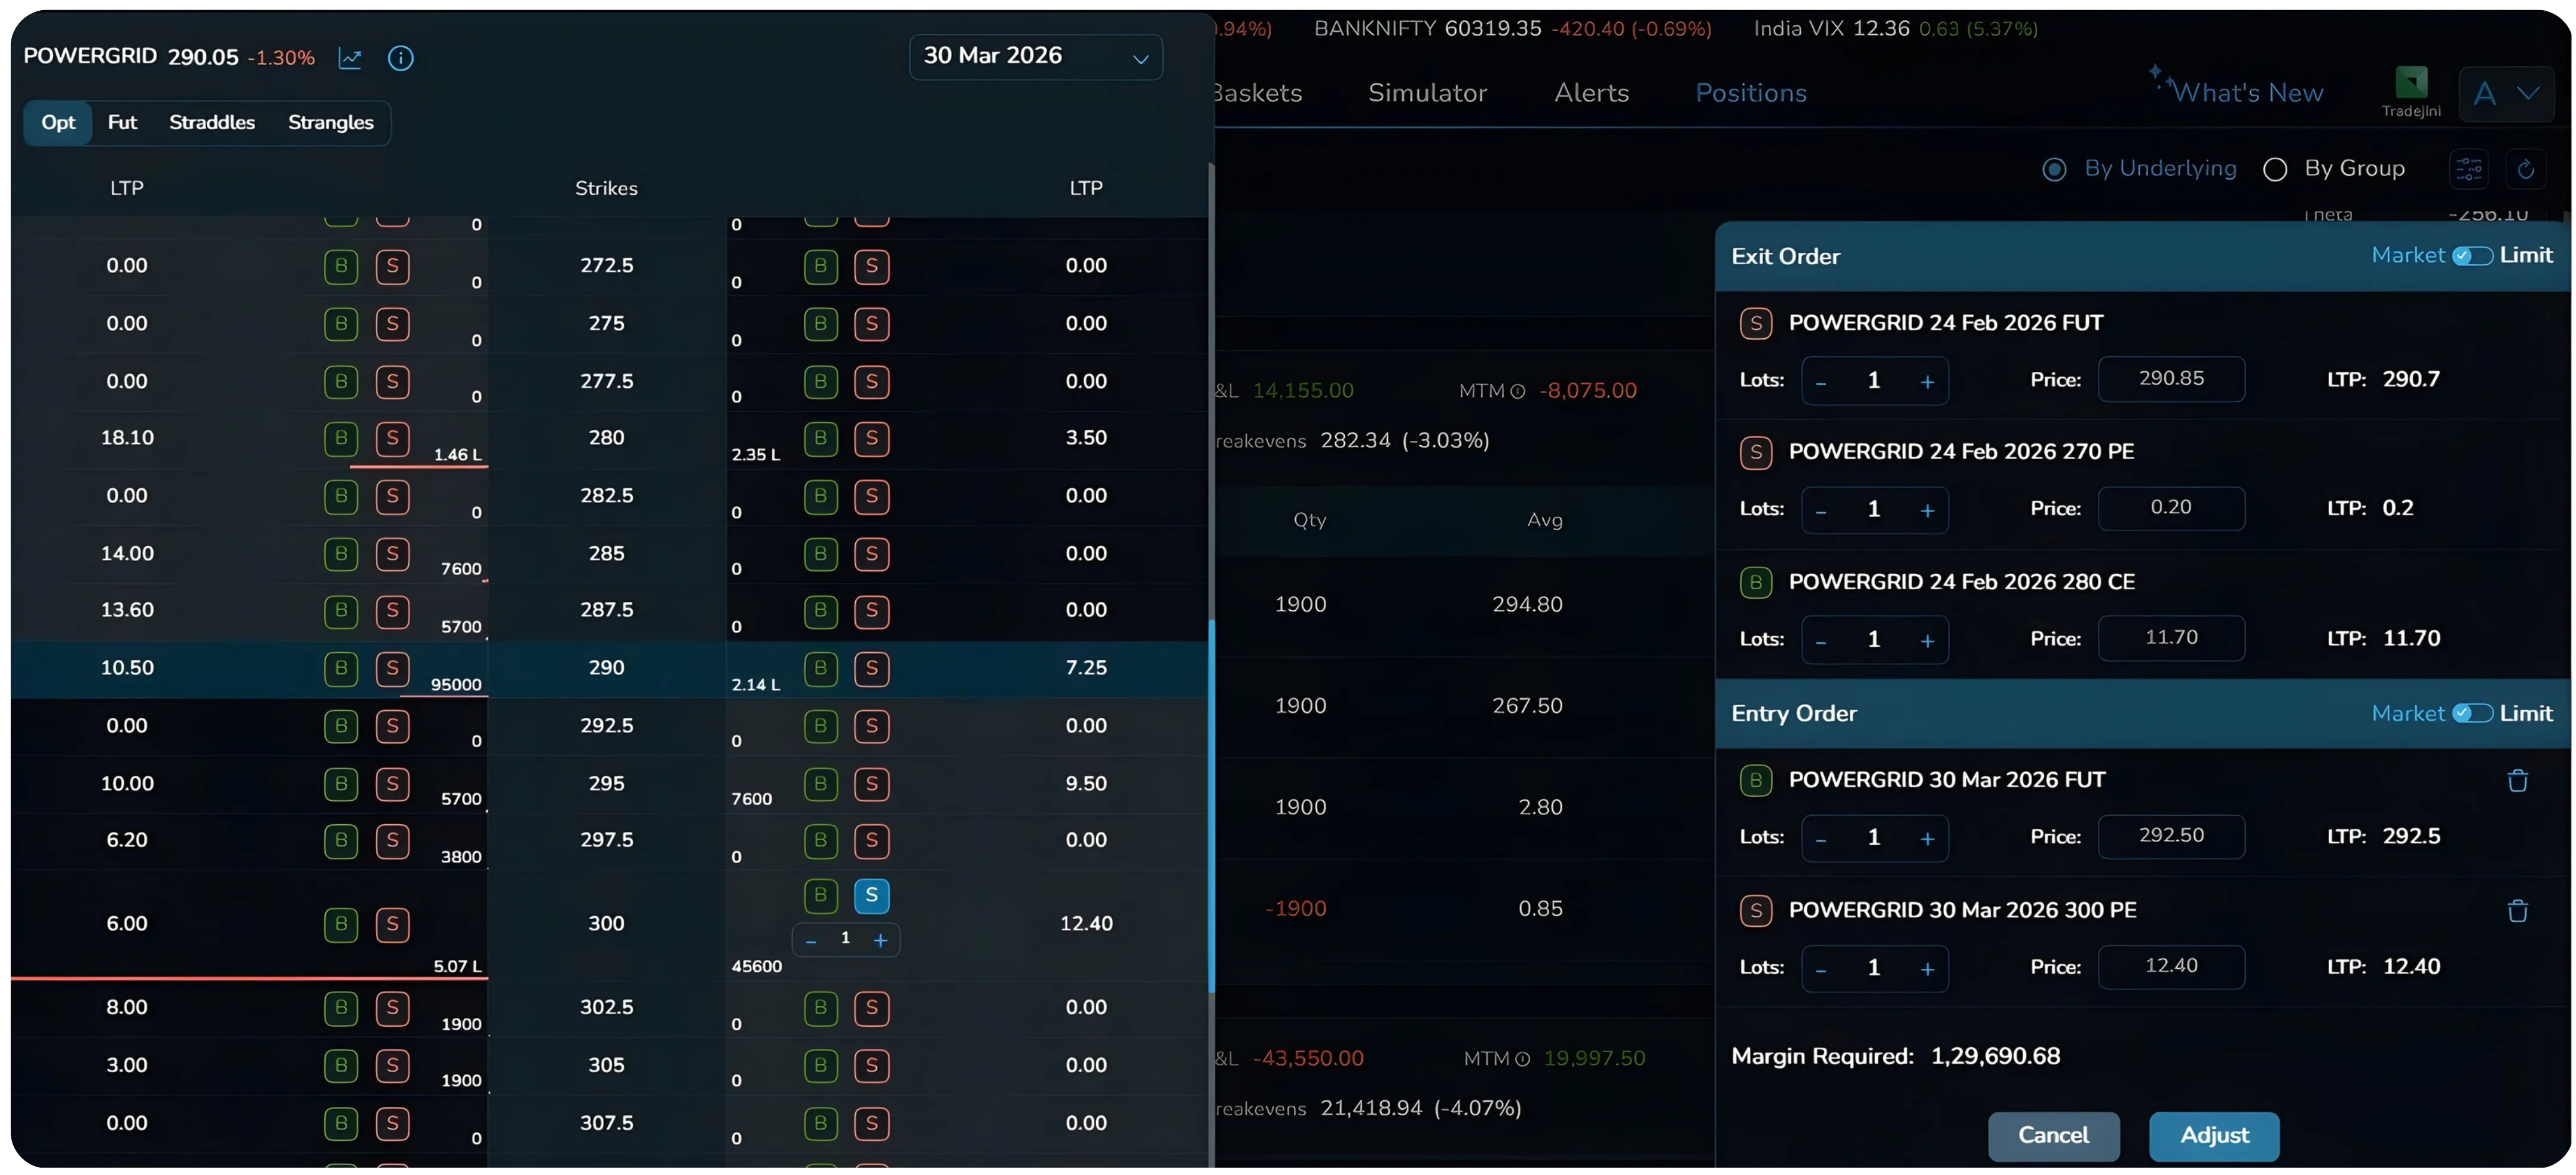Switch to the Fut tab
This screenshot has width=2576, height=1175.
pyautogui.click(x=122, y=122)
